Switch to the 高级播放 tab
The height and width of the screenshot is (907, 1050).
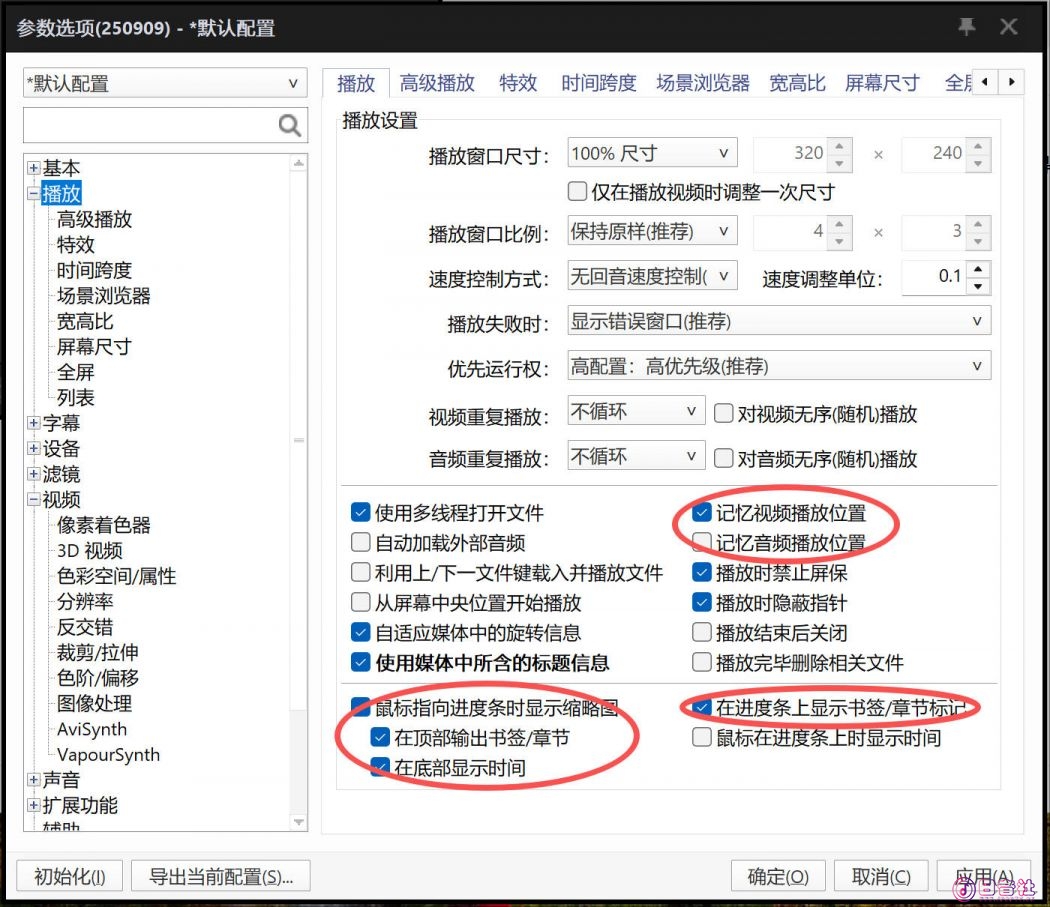click(437, 84)
